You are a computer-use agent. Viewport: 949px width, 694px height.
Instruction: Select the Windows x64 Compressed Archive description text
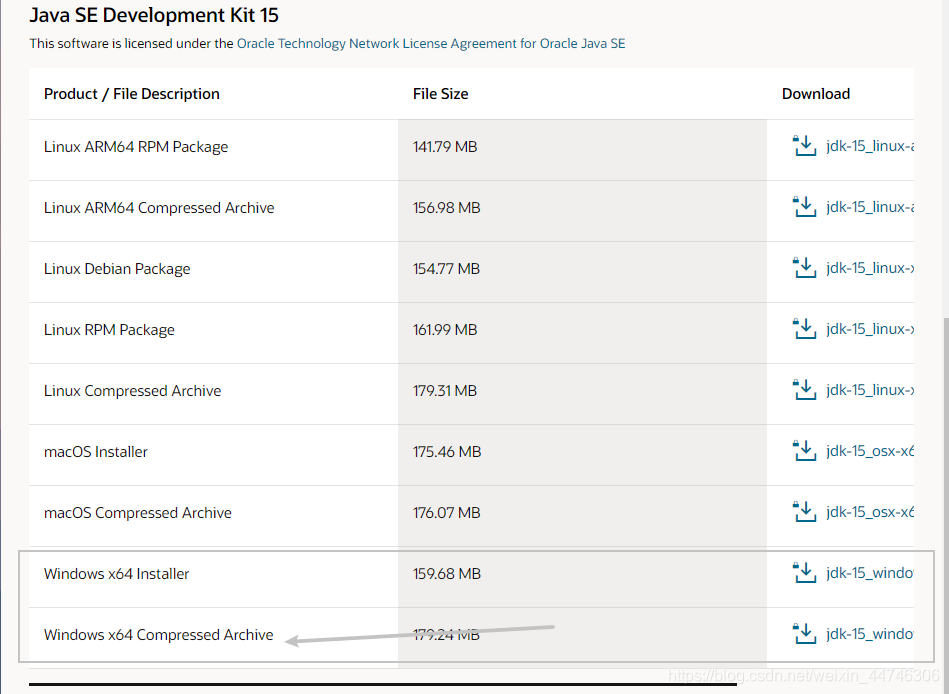158,635
